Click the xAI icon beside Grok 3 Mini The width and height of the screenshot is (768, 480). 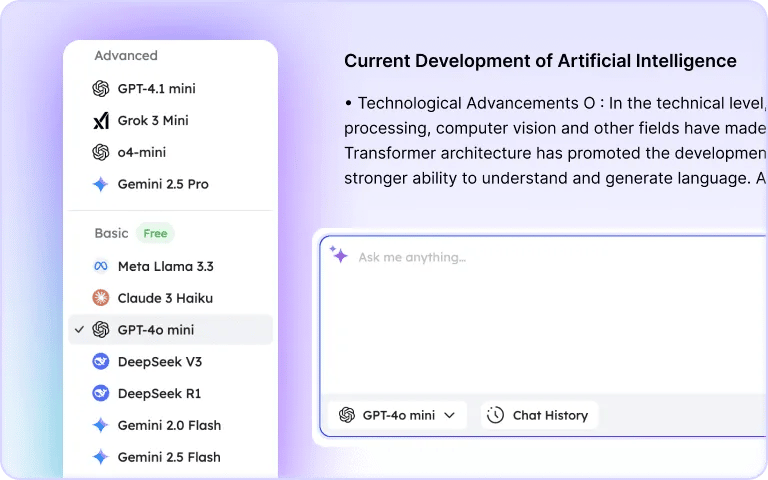point(100,121)
